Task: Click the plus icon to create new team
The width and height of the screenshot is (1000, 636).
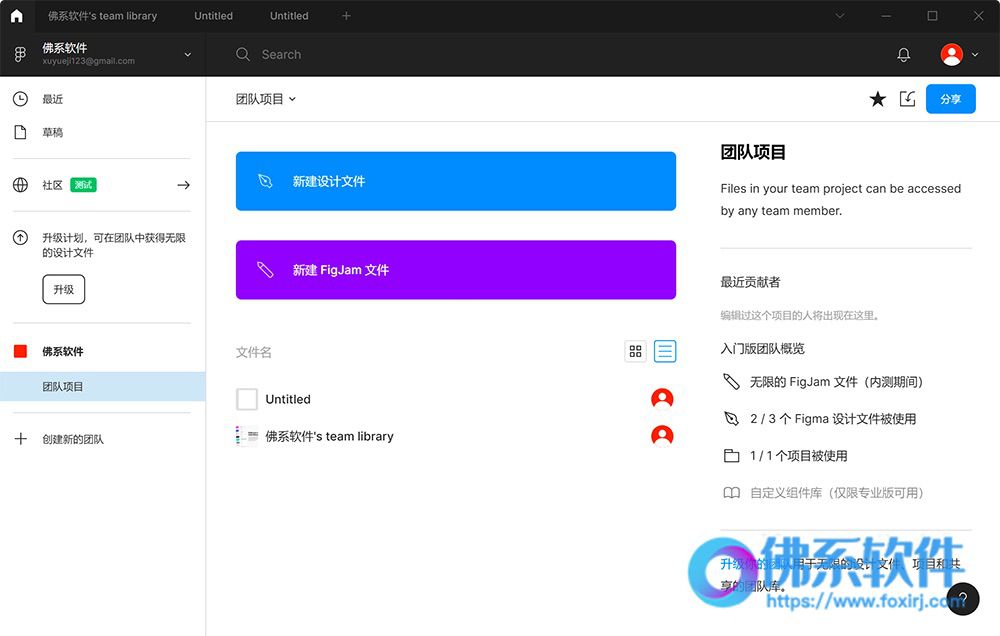Action: coord(20,439)
